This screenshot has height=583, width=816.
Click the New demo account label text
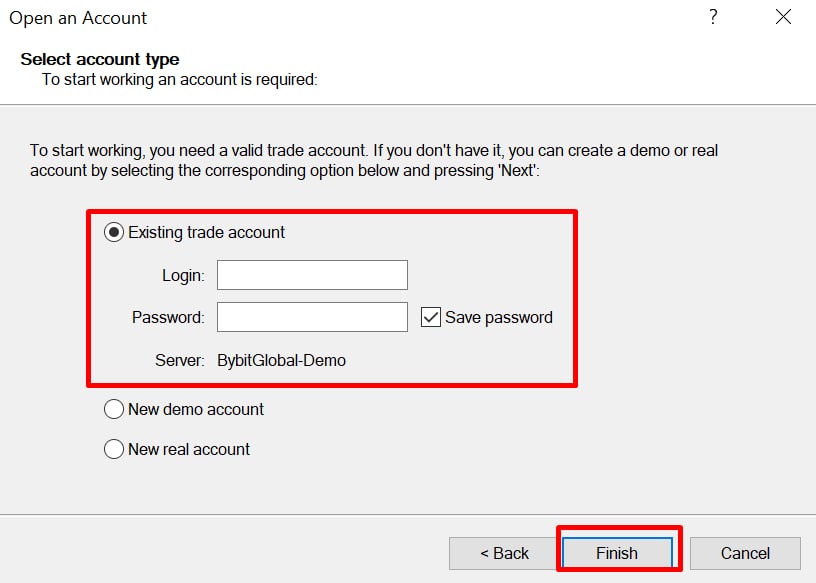pyautogui.click(x=196, y=409)
